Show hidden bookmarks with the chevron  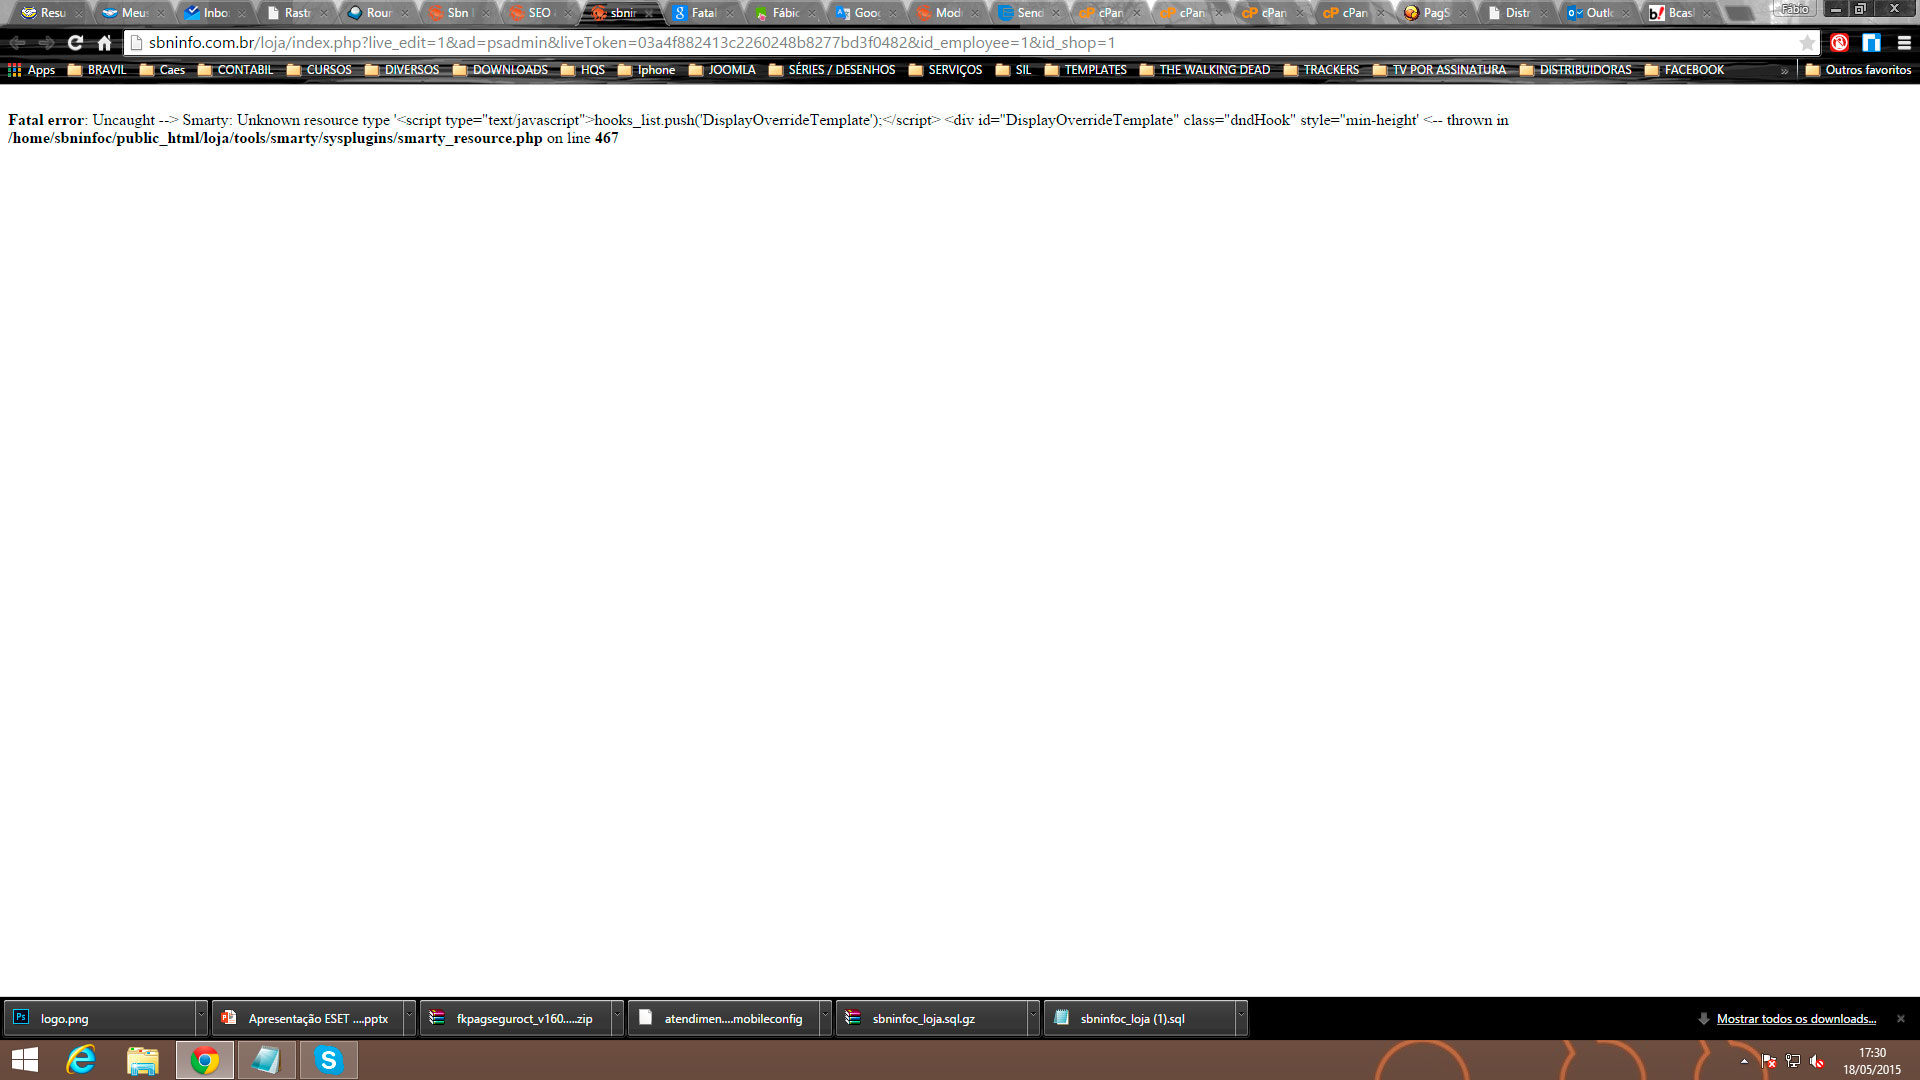click(1784, 71)
